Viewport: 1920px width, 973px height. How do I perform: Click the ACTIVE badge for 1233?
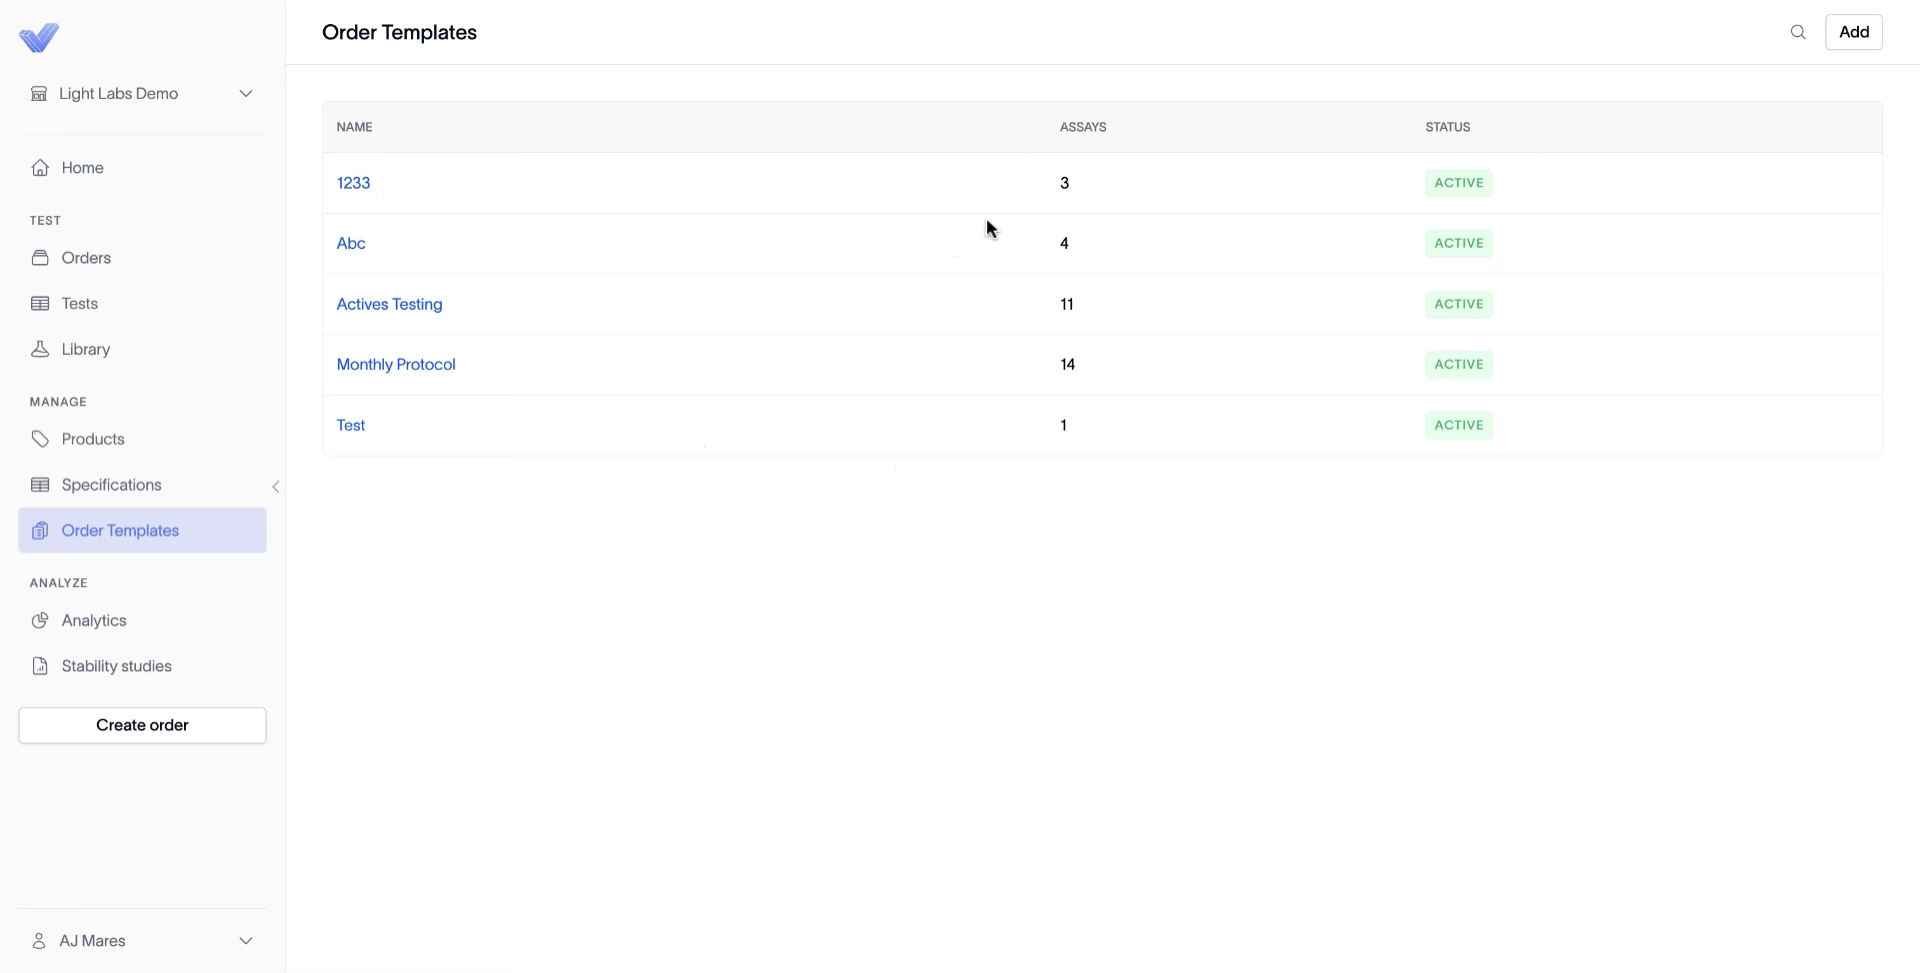(1459, 183)
